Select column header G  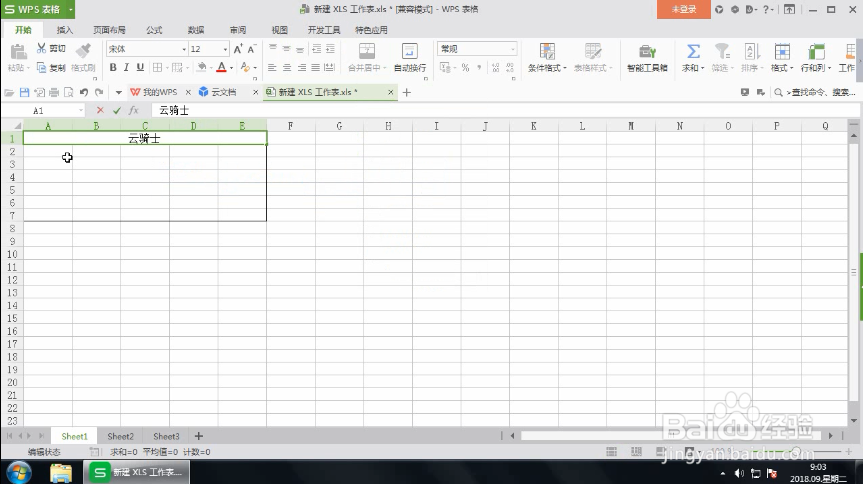pyautogui.click(x=340, y=126)
